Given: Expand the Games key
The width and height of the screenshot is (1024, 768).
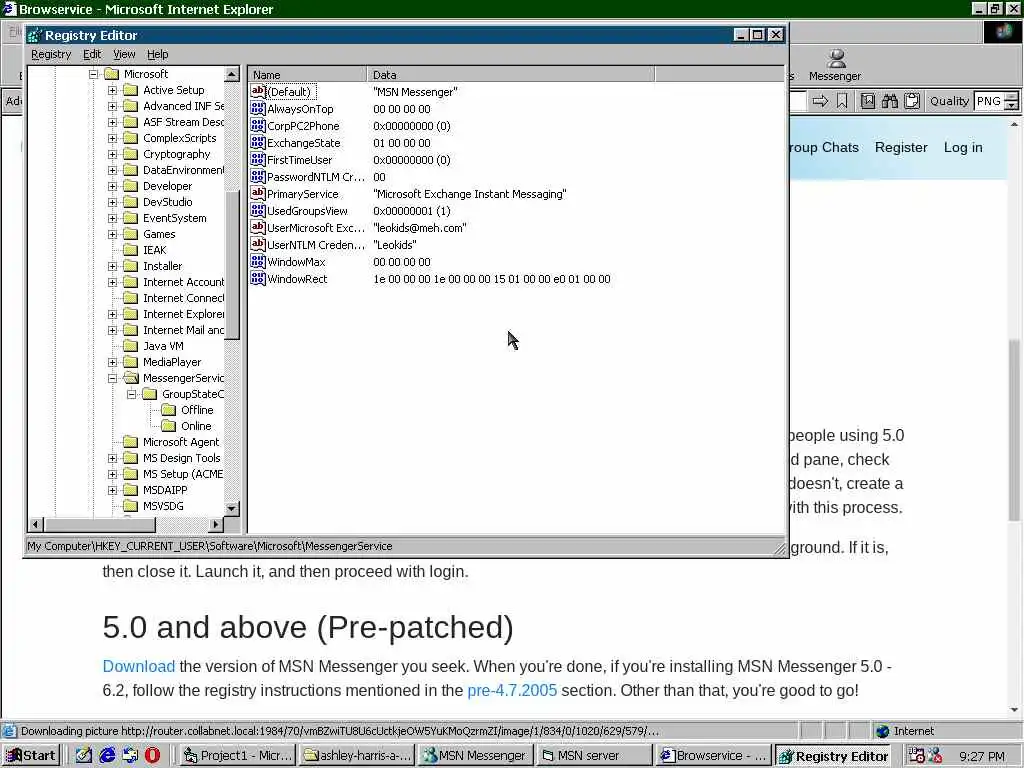Looking at the screenshot, I should pyautogui.click(x=112, y=234).
